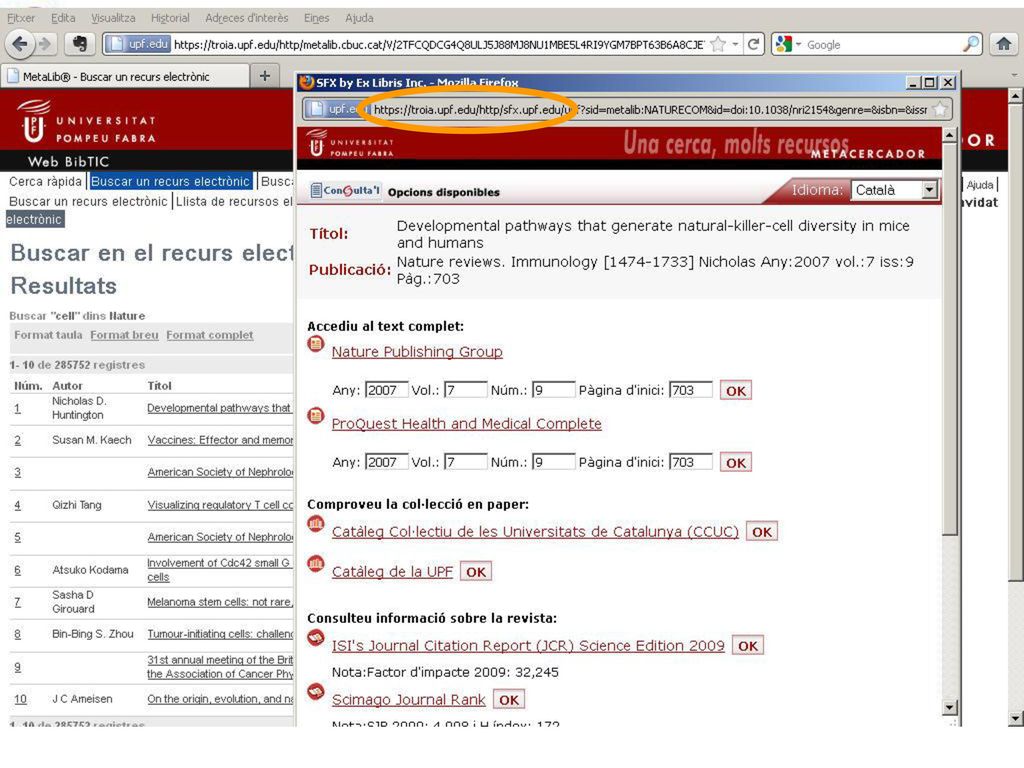Screen dimensions: 1024x768
Task: Click the SFX popup vertical scrollbar
Action: coord(950,340)
